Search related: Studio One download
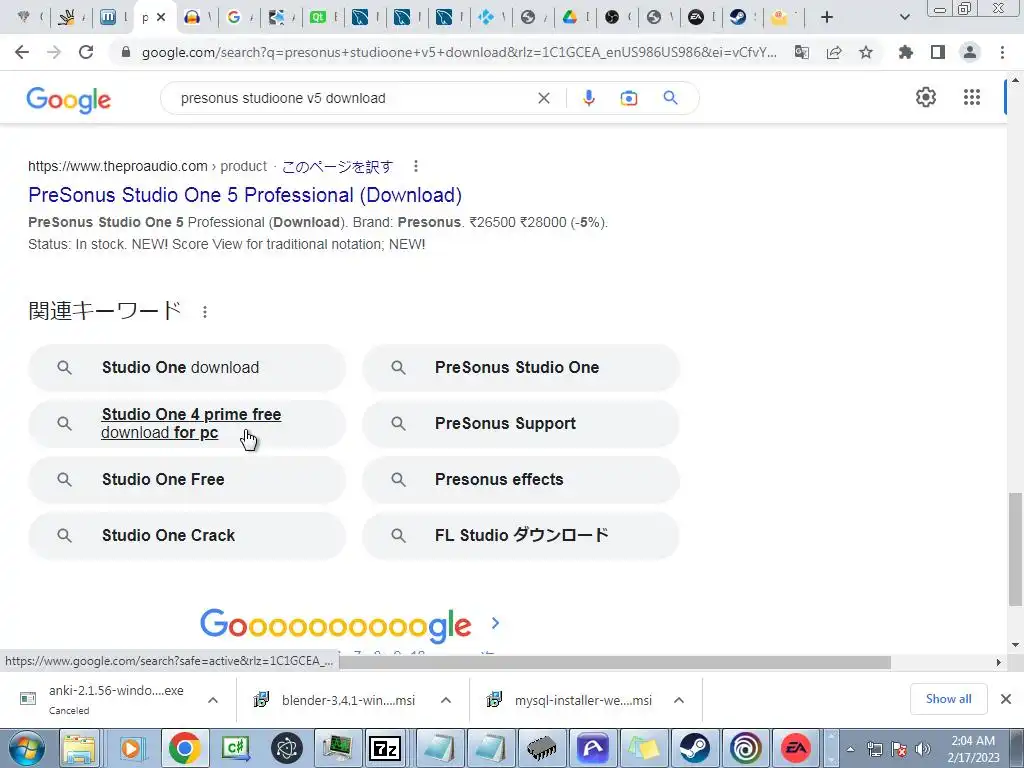 click(x=187, y=368)
